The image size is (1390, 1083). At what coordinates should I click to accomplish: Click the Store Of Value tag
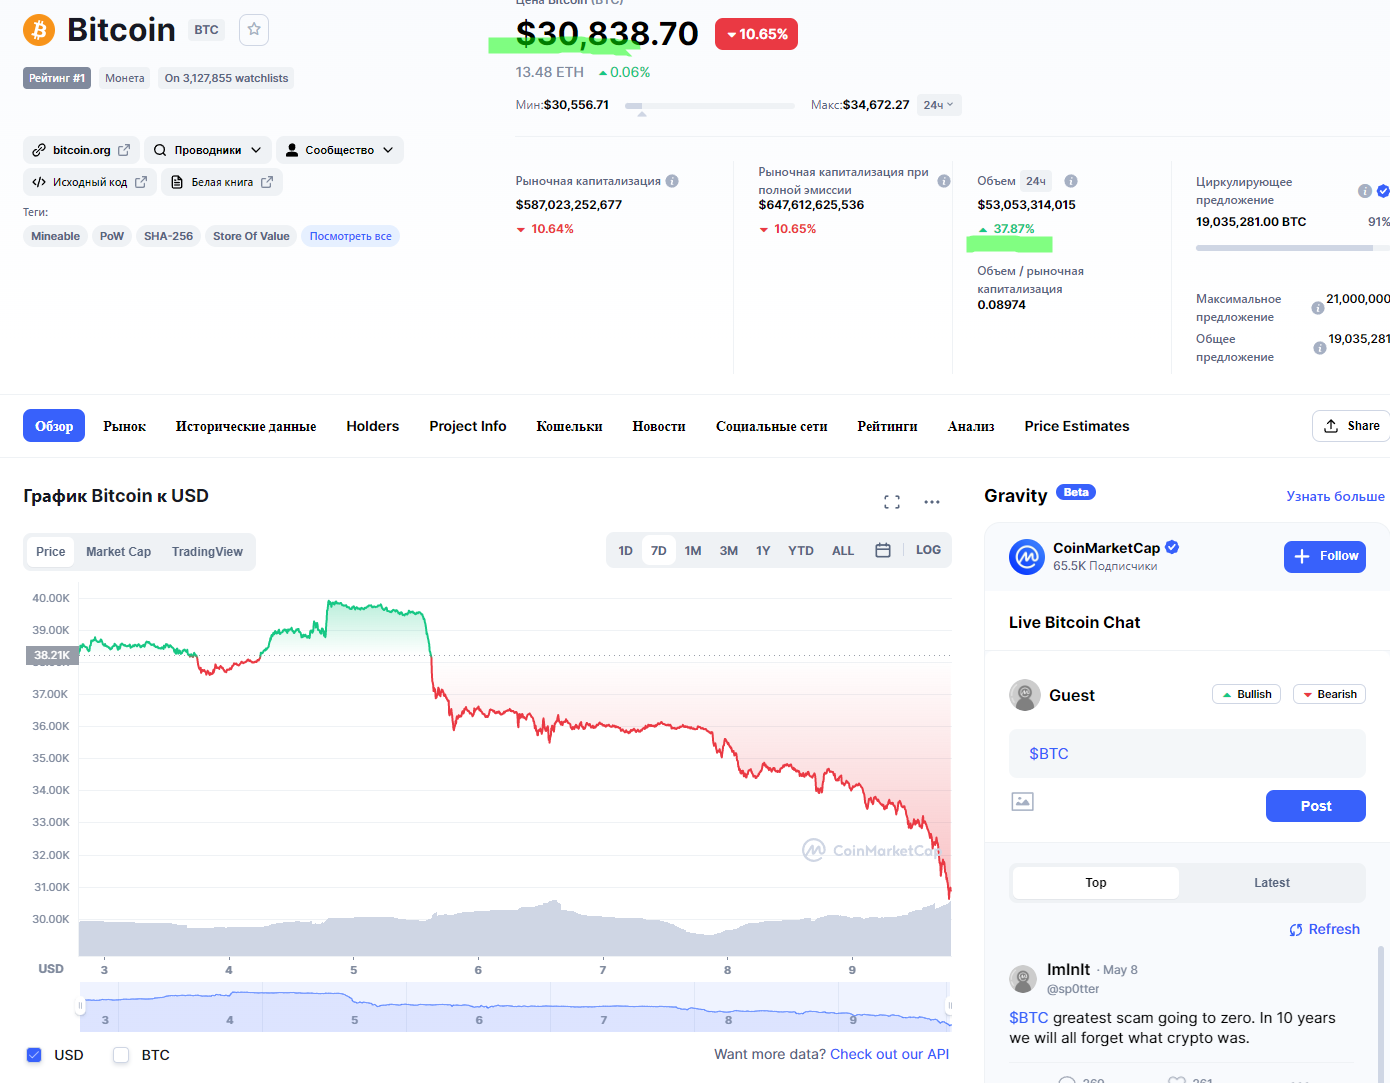coord(251,236)
